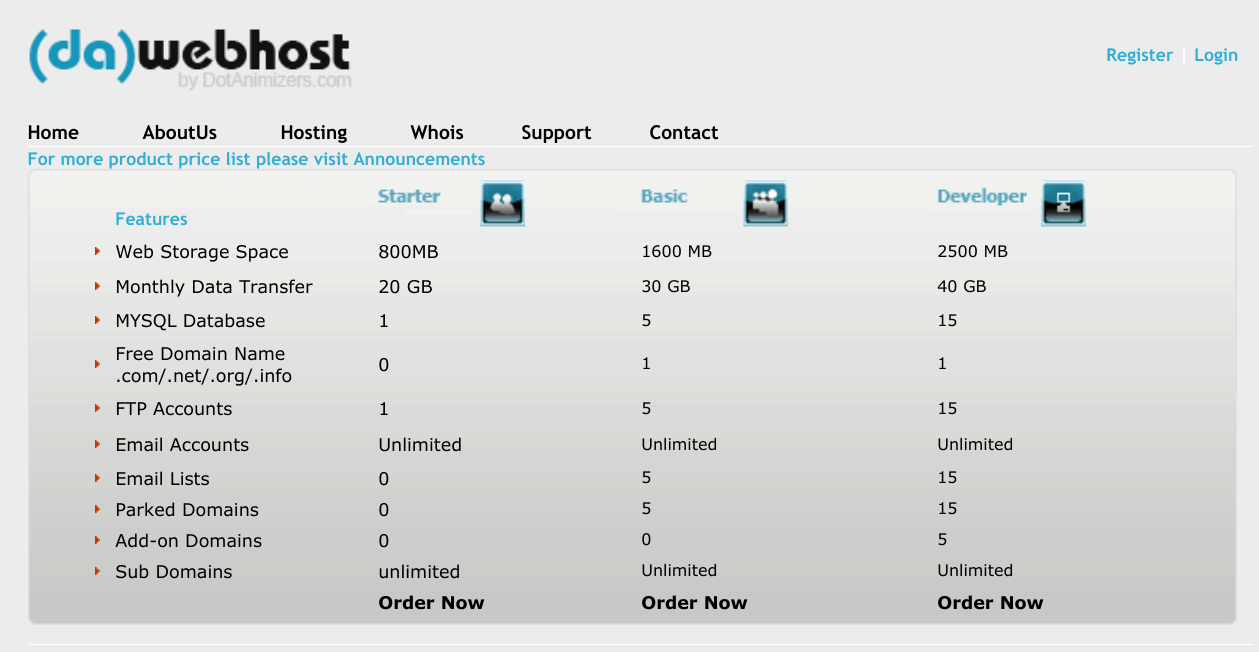Click Developer's Email Lists value 15
This screenshot has width=1259, height=652.
point(947,477)
